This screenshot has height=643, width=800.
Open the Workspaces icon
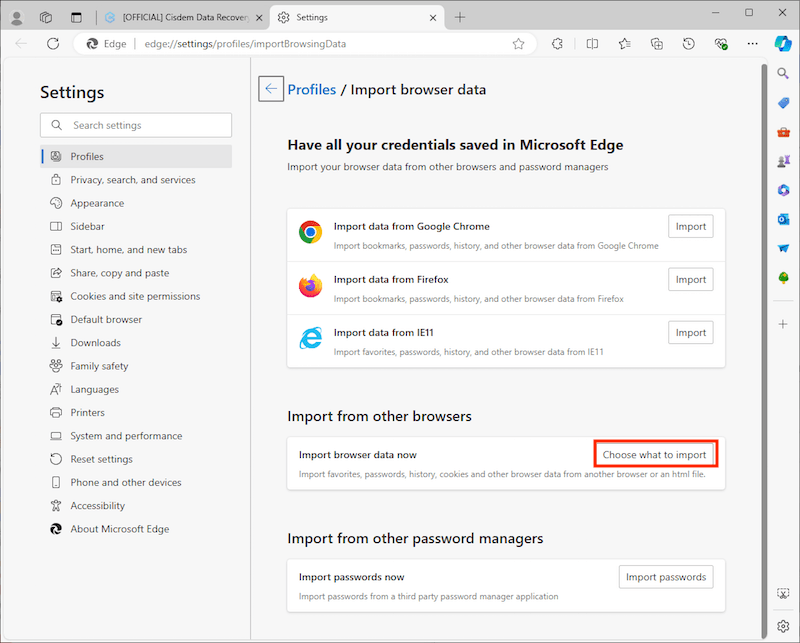click(x=46, y=17)
